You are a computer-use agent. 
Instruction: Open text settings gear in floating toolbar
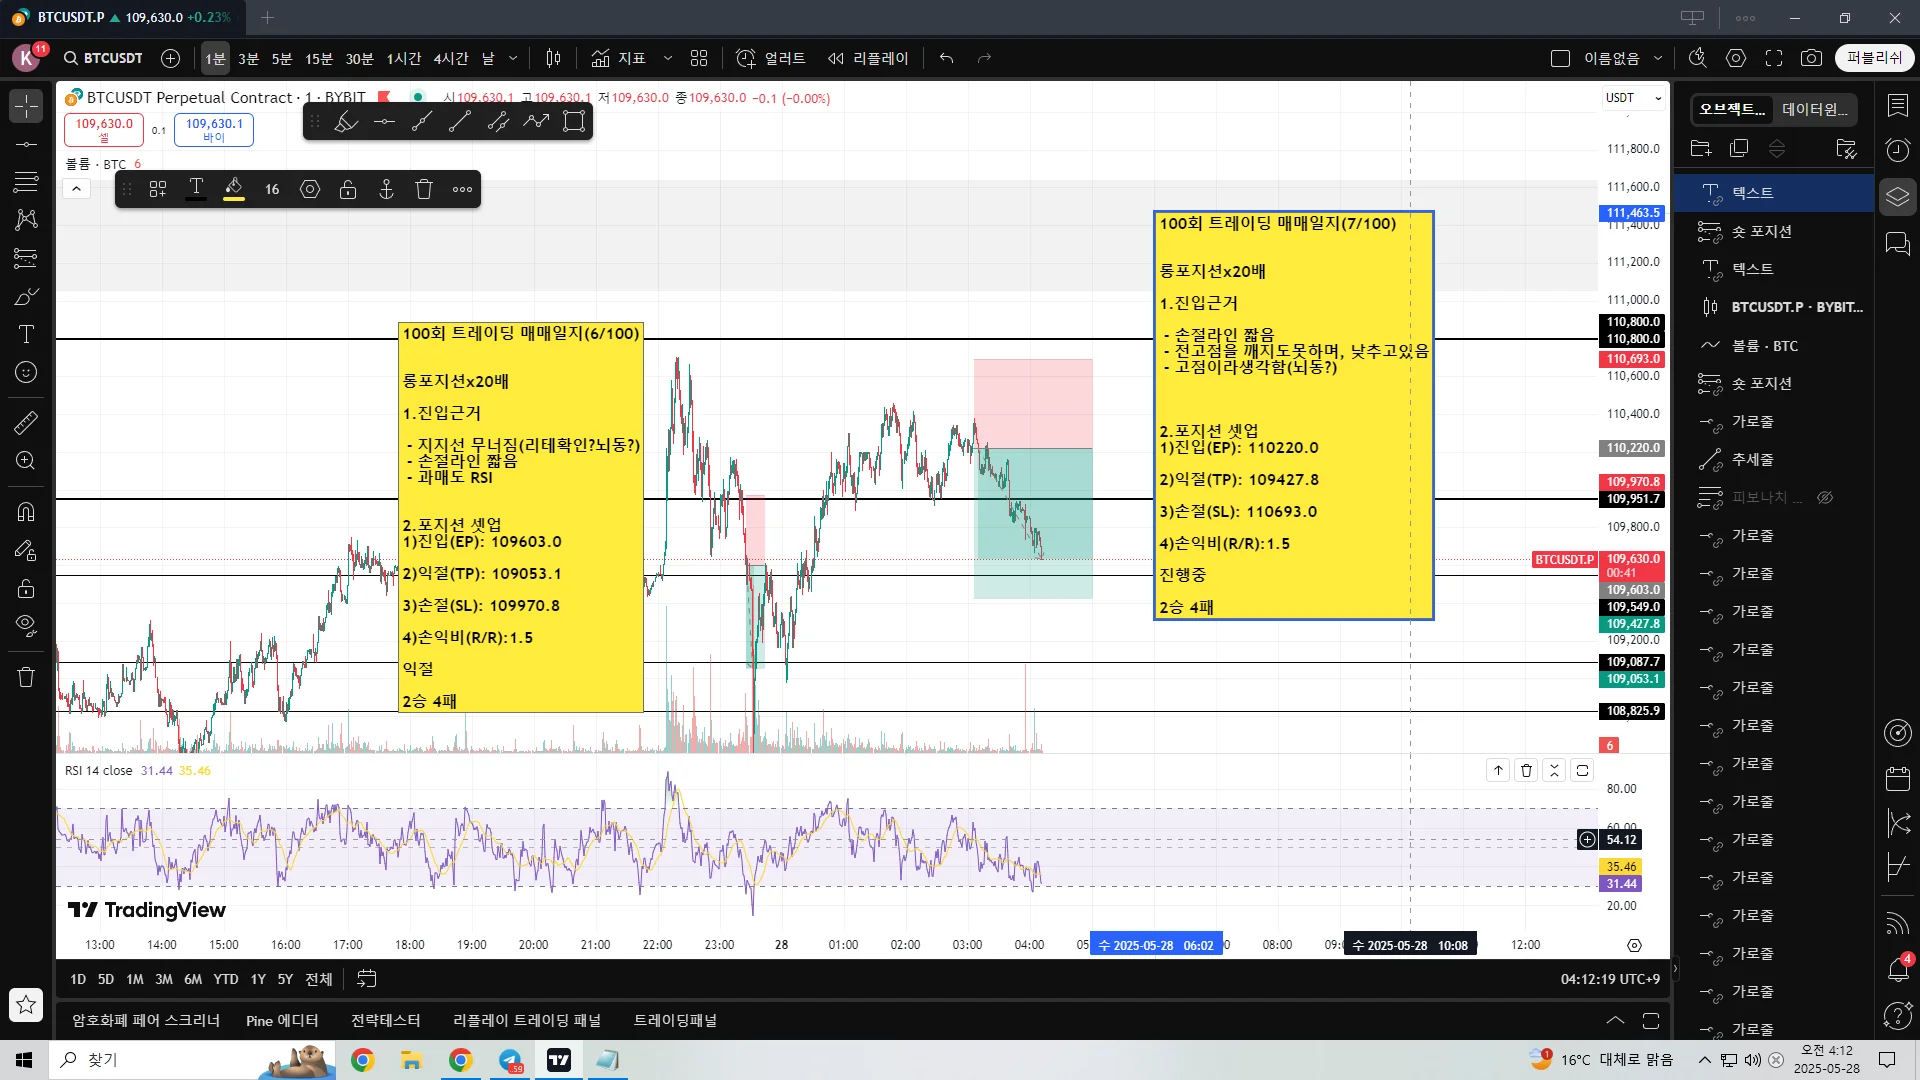(x=310, y=189)
